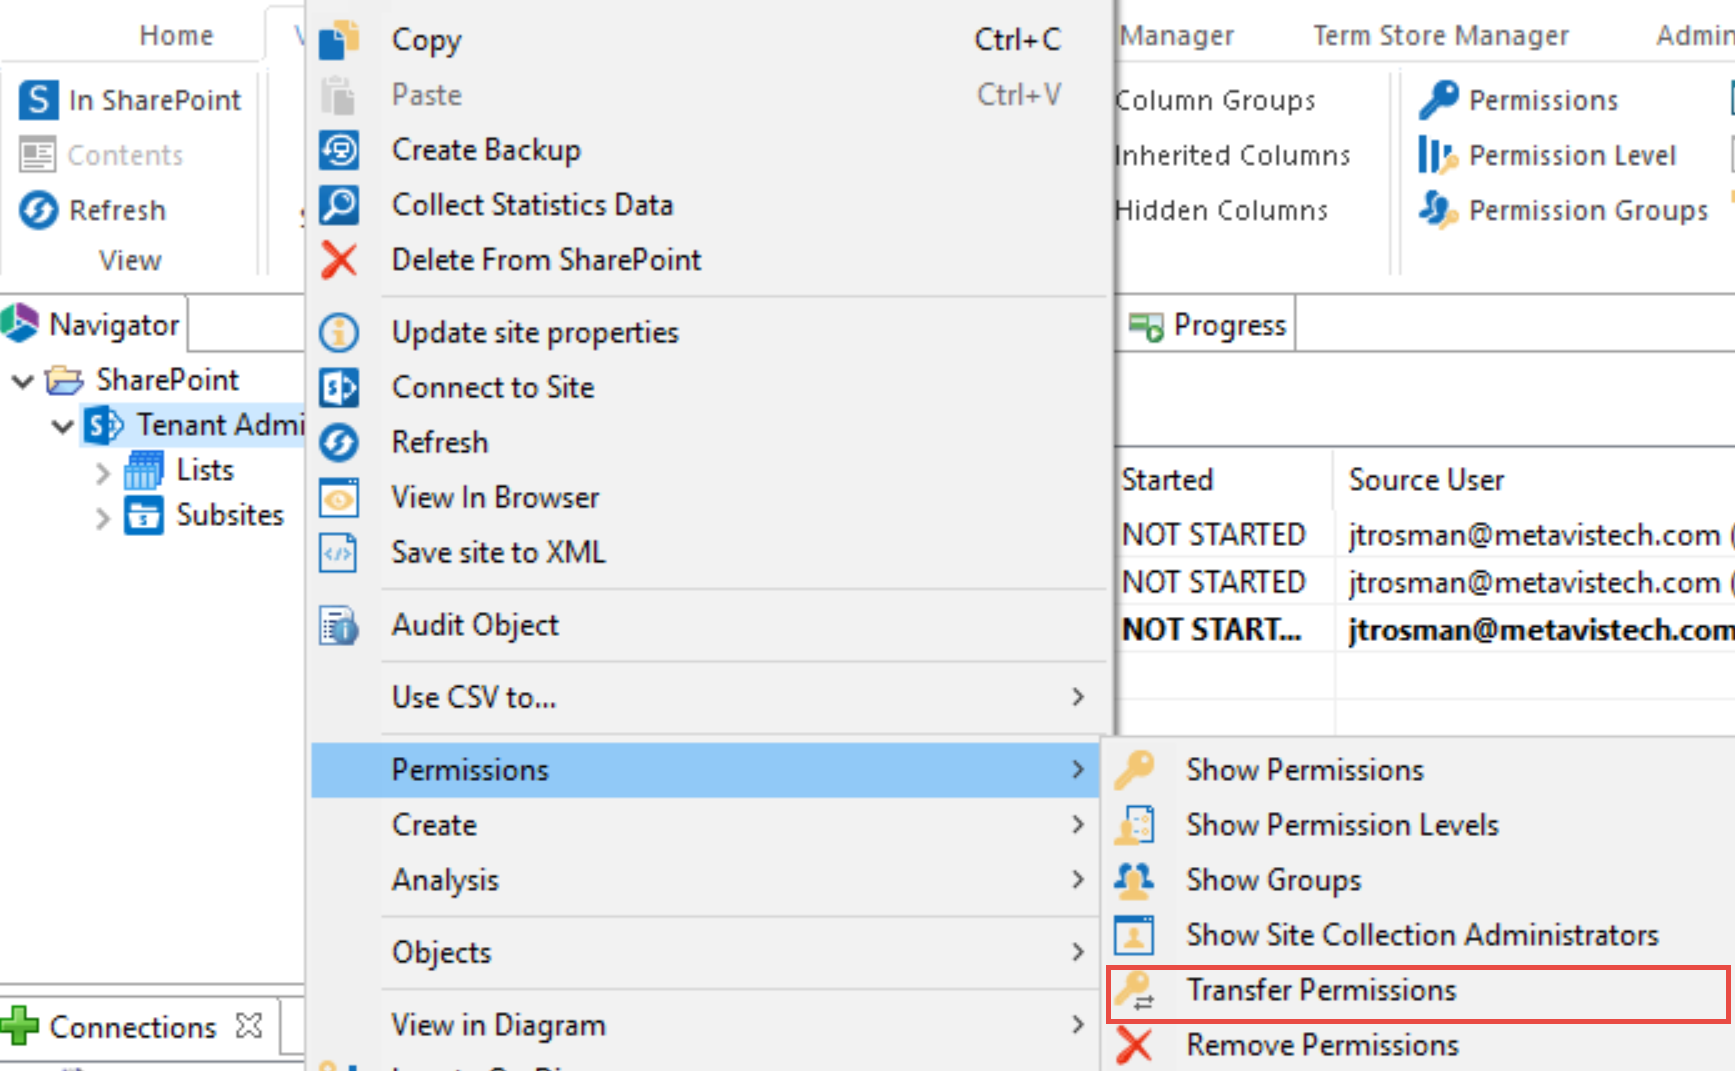Click the Save site to XML icon

[x=340, y=552]
